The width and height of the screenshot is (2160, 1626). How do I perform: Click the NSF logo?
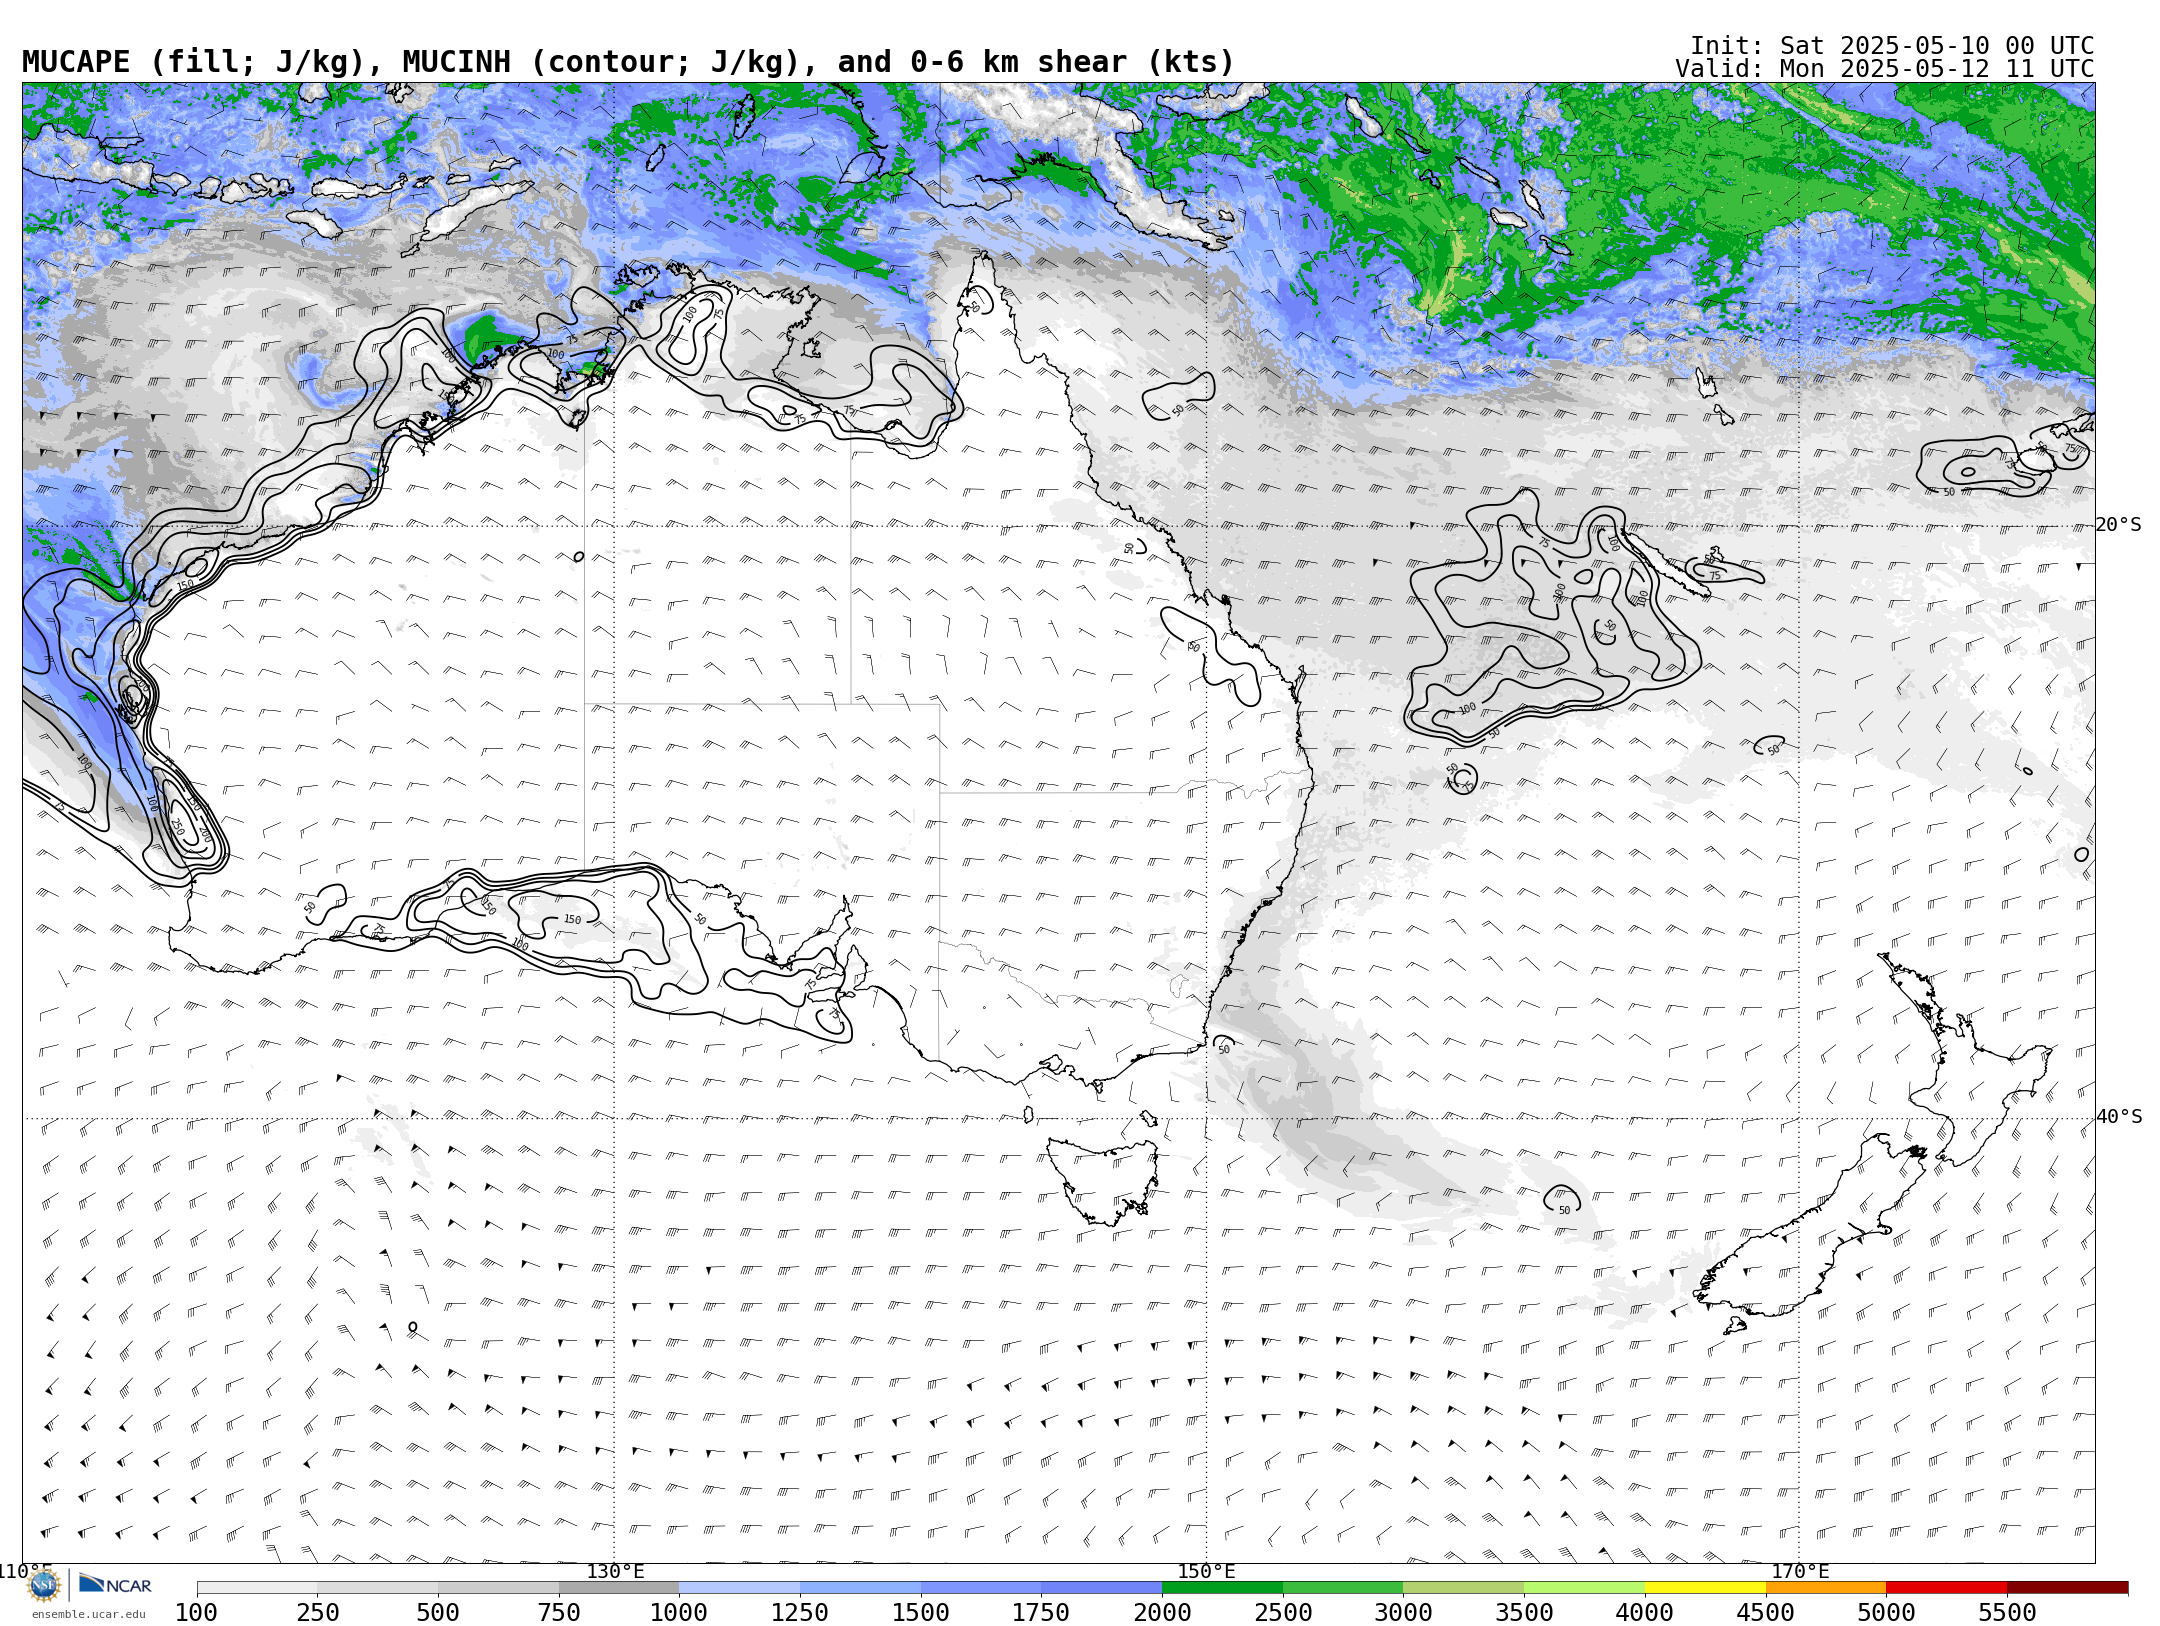pyautogui.click(x=44, y=1585)
